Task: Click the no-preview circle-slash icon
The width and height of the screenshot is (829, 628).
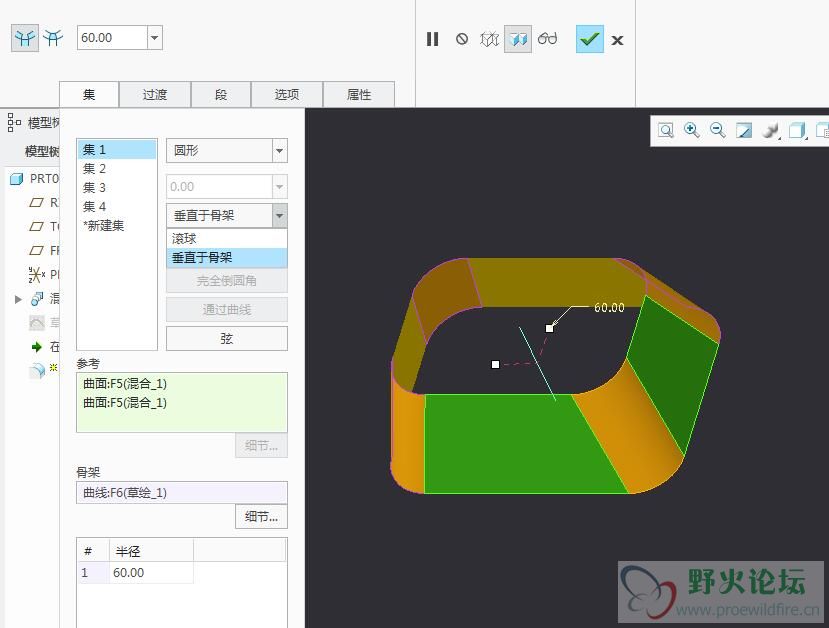Action: (x=462, y=39)
